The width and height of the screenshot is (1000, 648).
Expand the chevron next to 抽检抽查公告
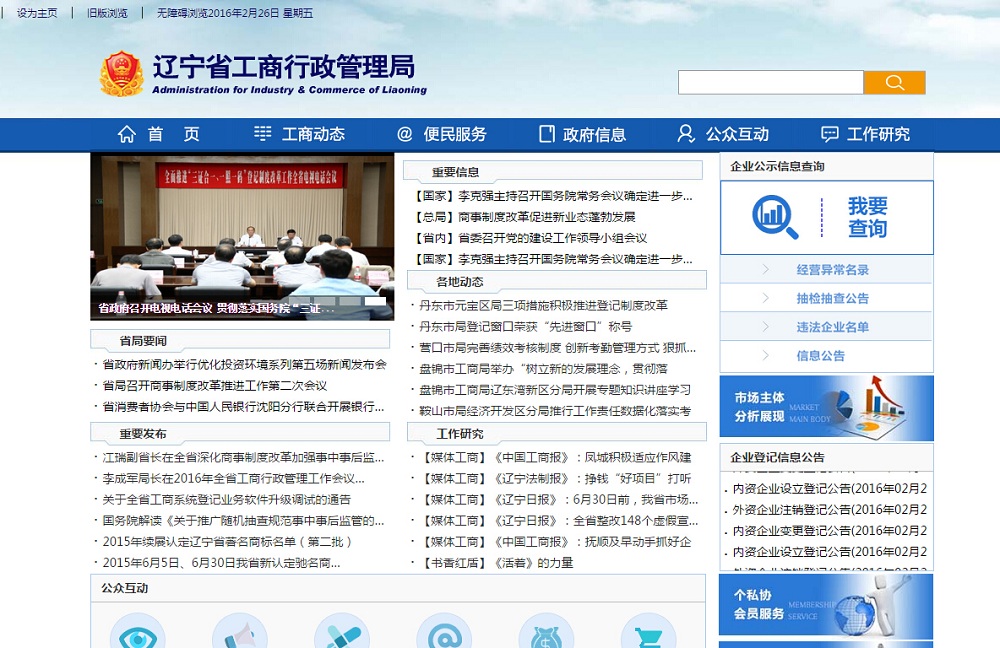click(x=766, y=298)
